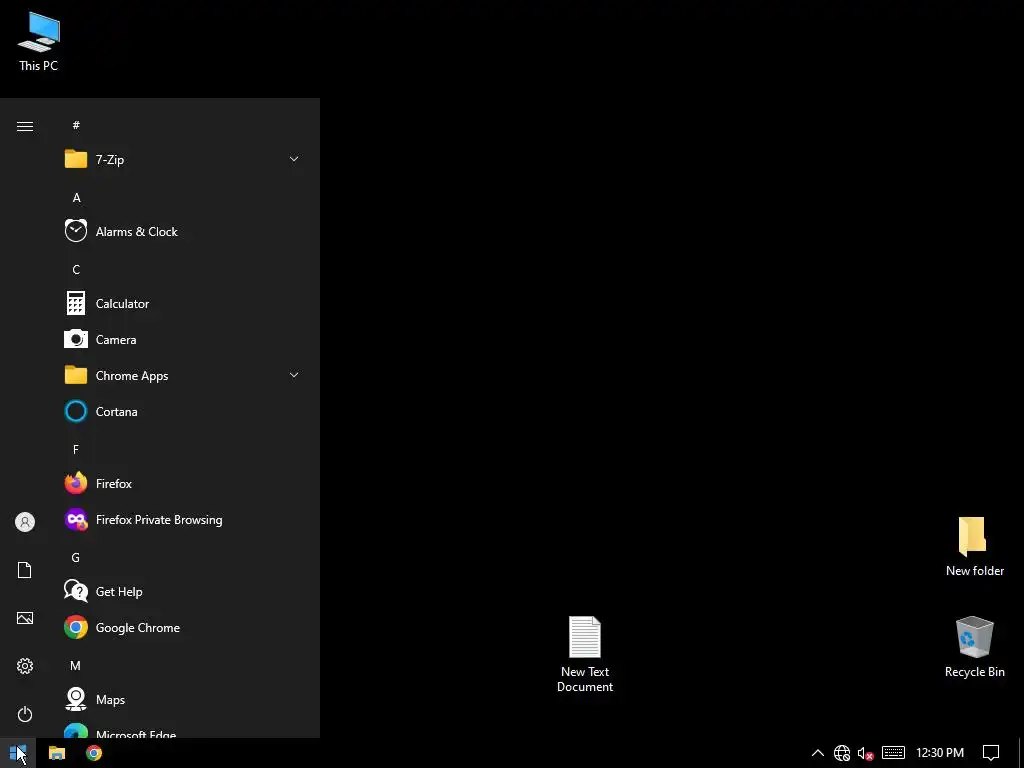Viewport: 1024px width, 768px height.
Task: Open the Maps app
Action: point(183,700)
